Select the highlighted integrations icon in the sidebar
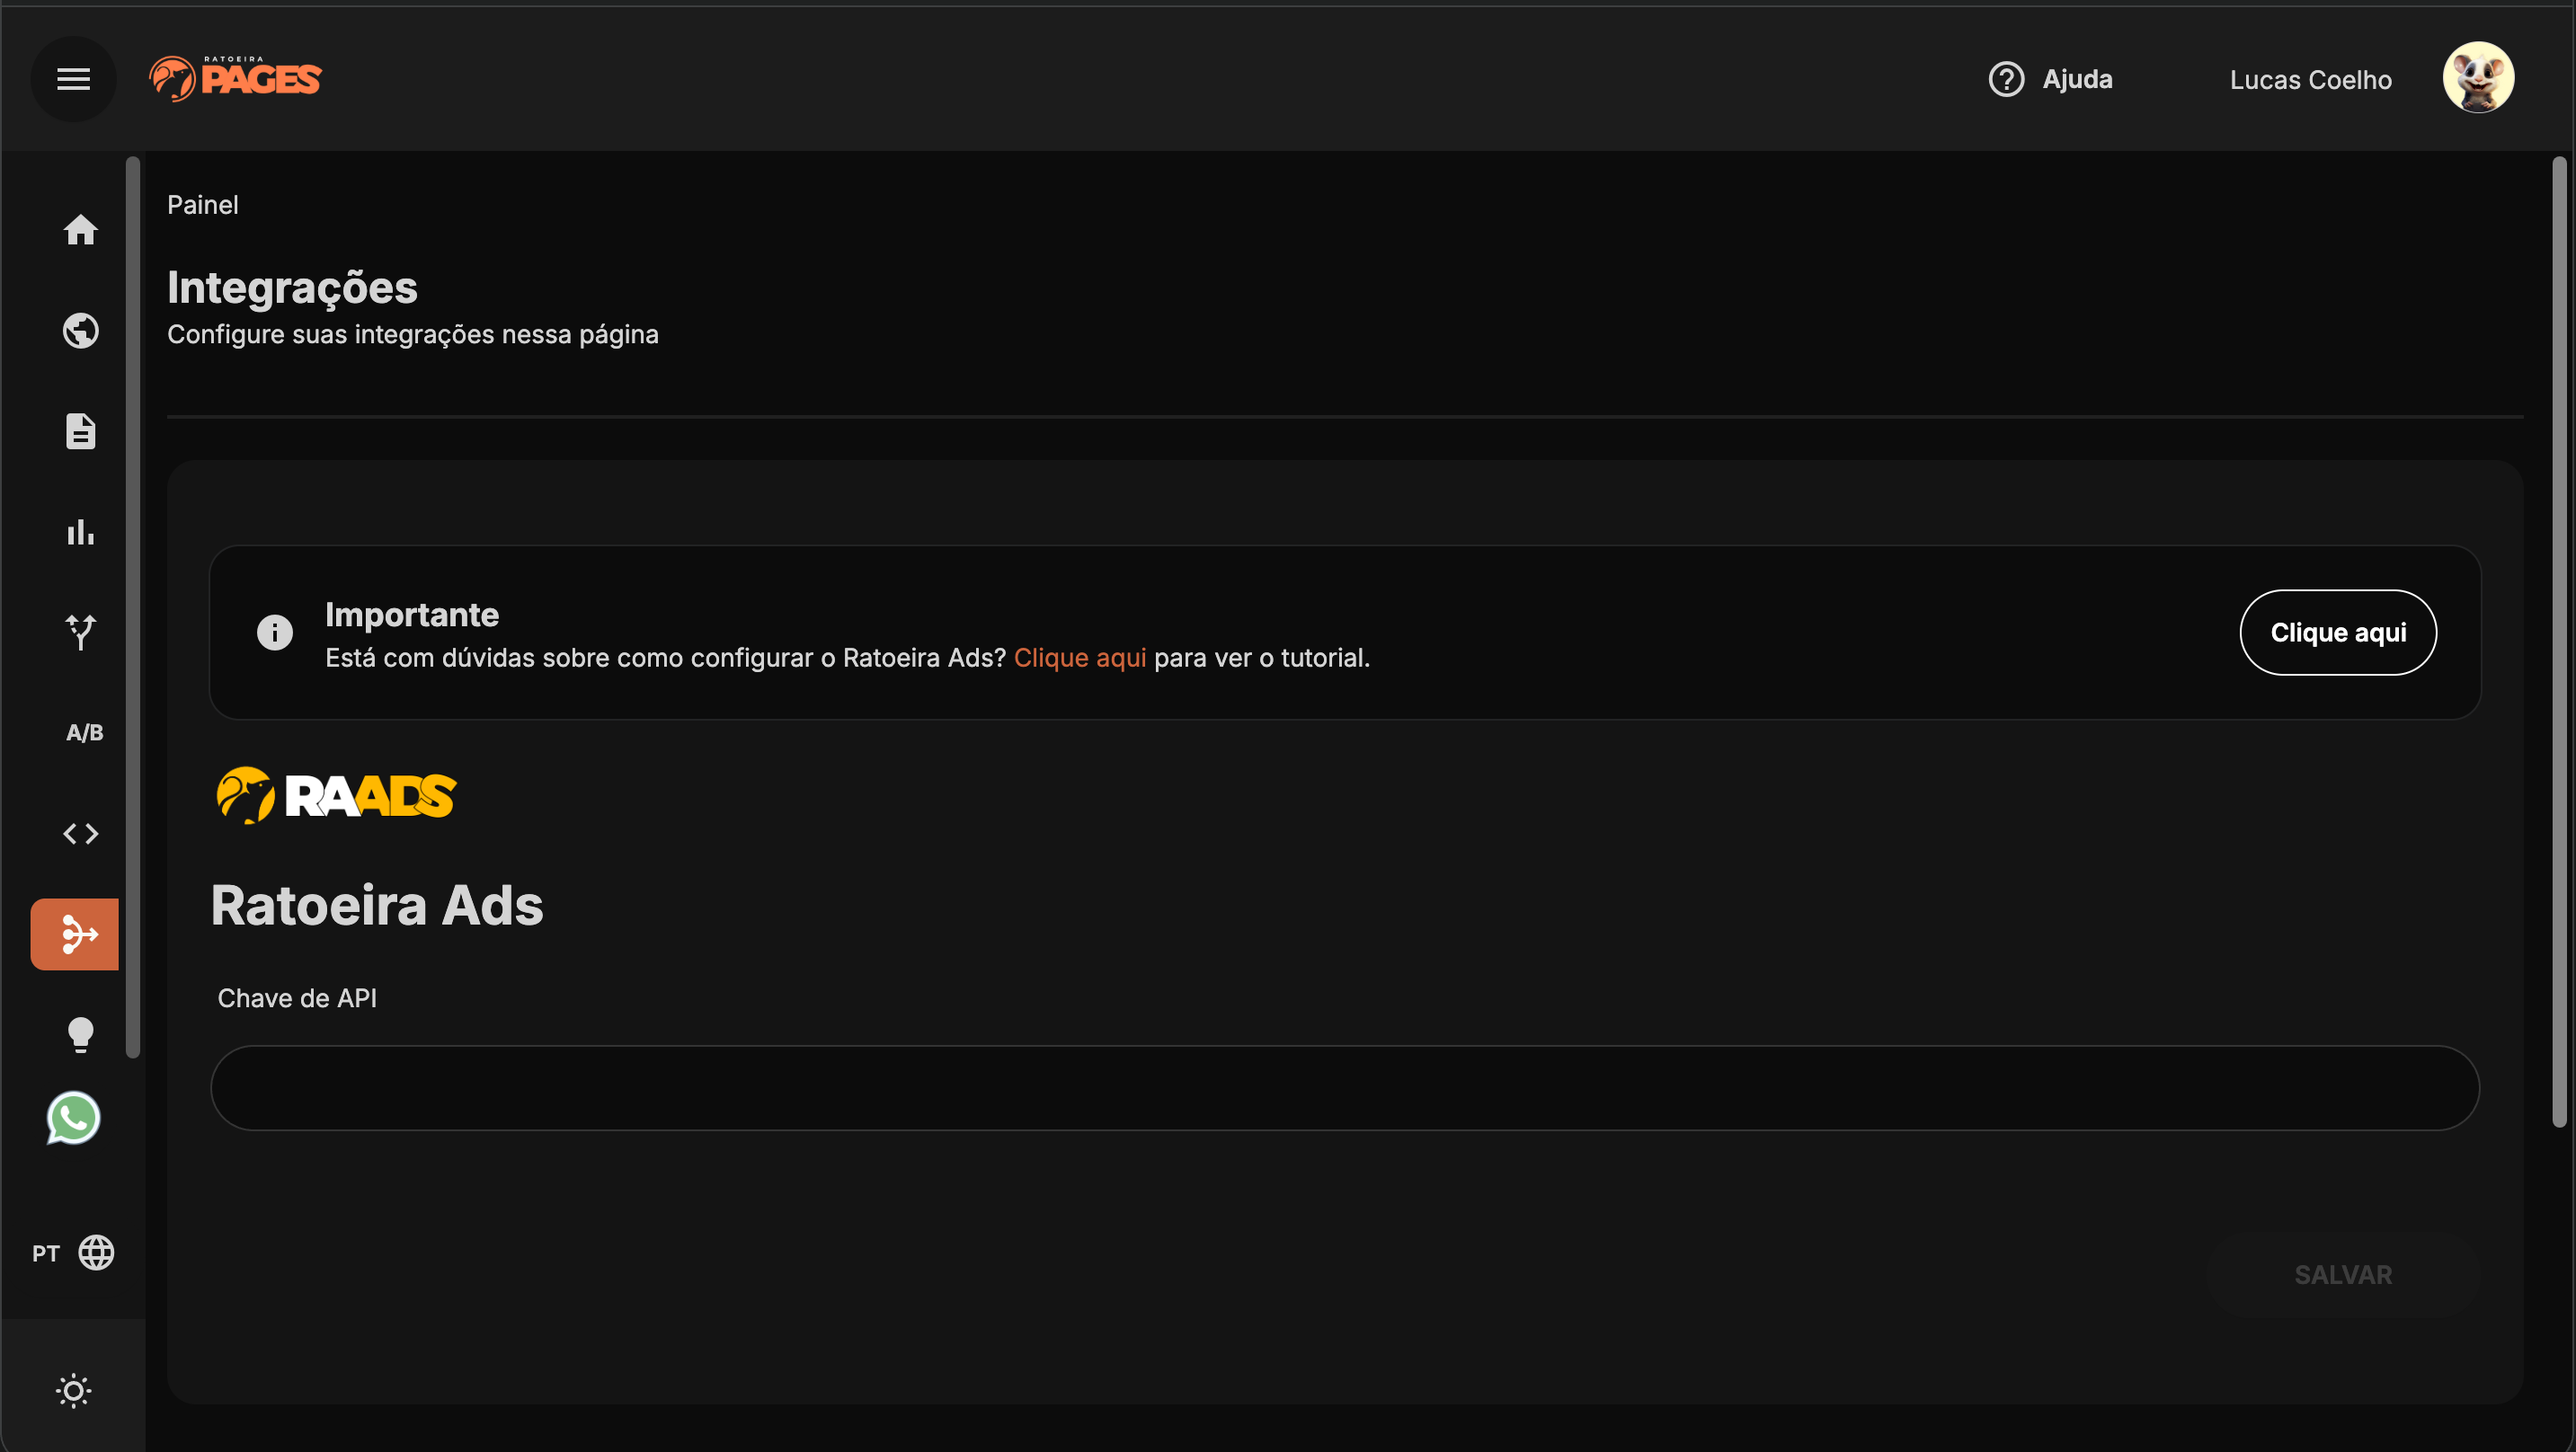Viewport: 2576px width, 1452px height. coord(75,934)
